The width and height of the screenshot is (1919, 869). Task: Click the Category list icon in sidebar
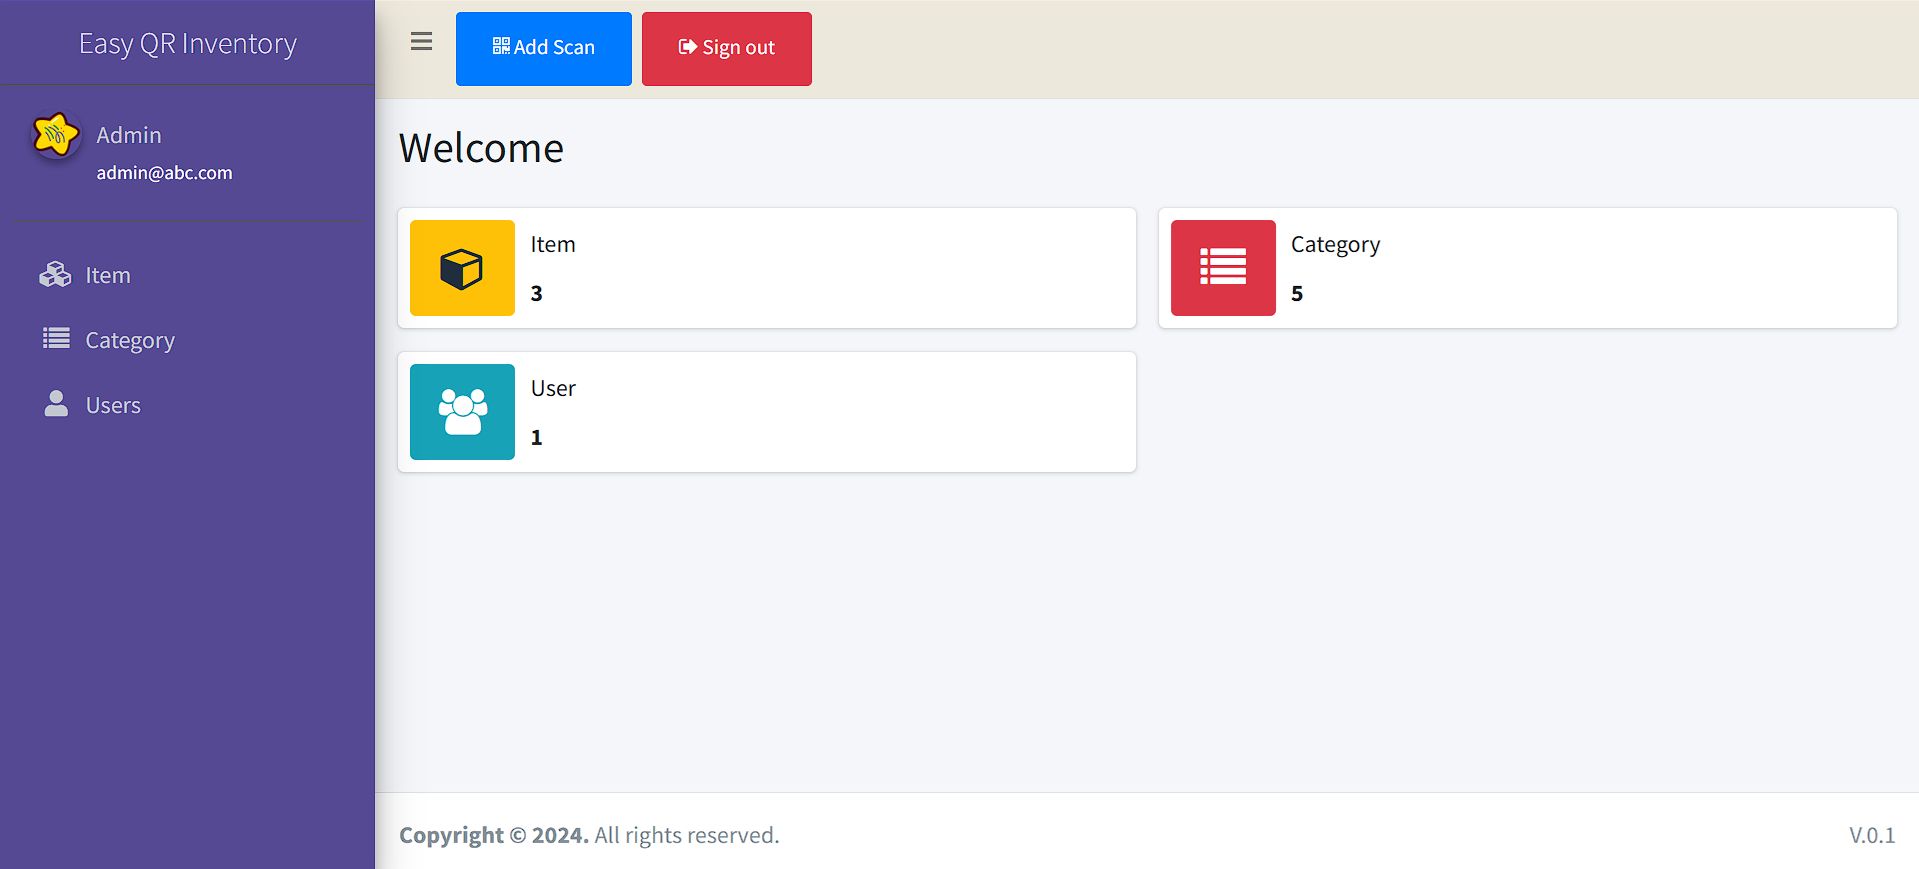point(56,339)
